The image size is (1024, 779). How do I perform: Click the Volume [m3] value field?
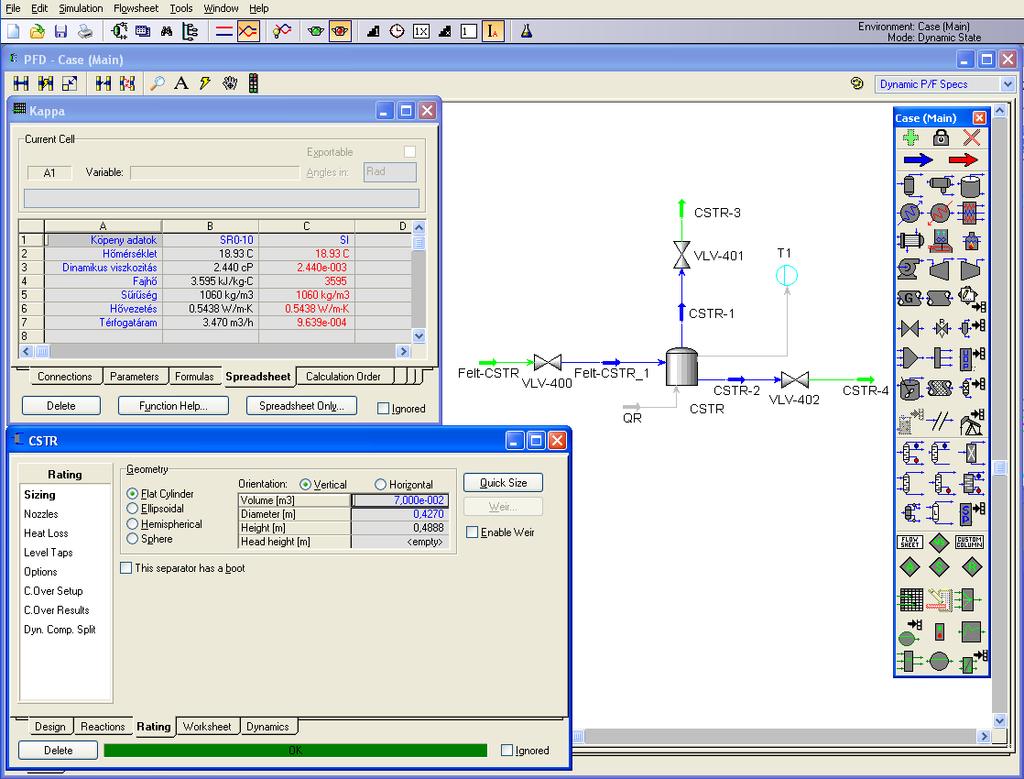[x=400, y=500]
